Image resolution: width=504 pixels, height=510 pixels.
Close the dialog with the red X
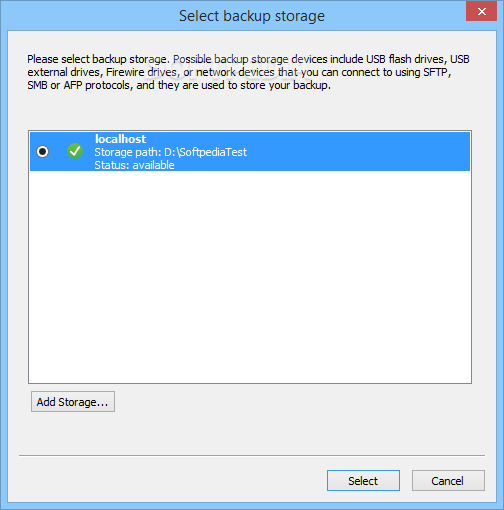tap(481, 12)
